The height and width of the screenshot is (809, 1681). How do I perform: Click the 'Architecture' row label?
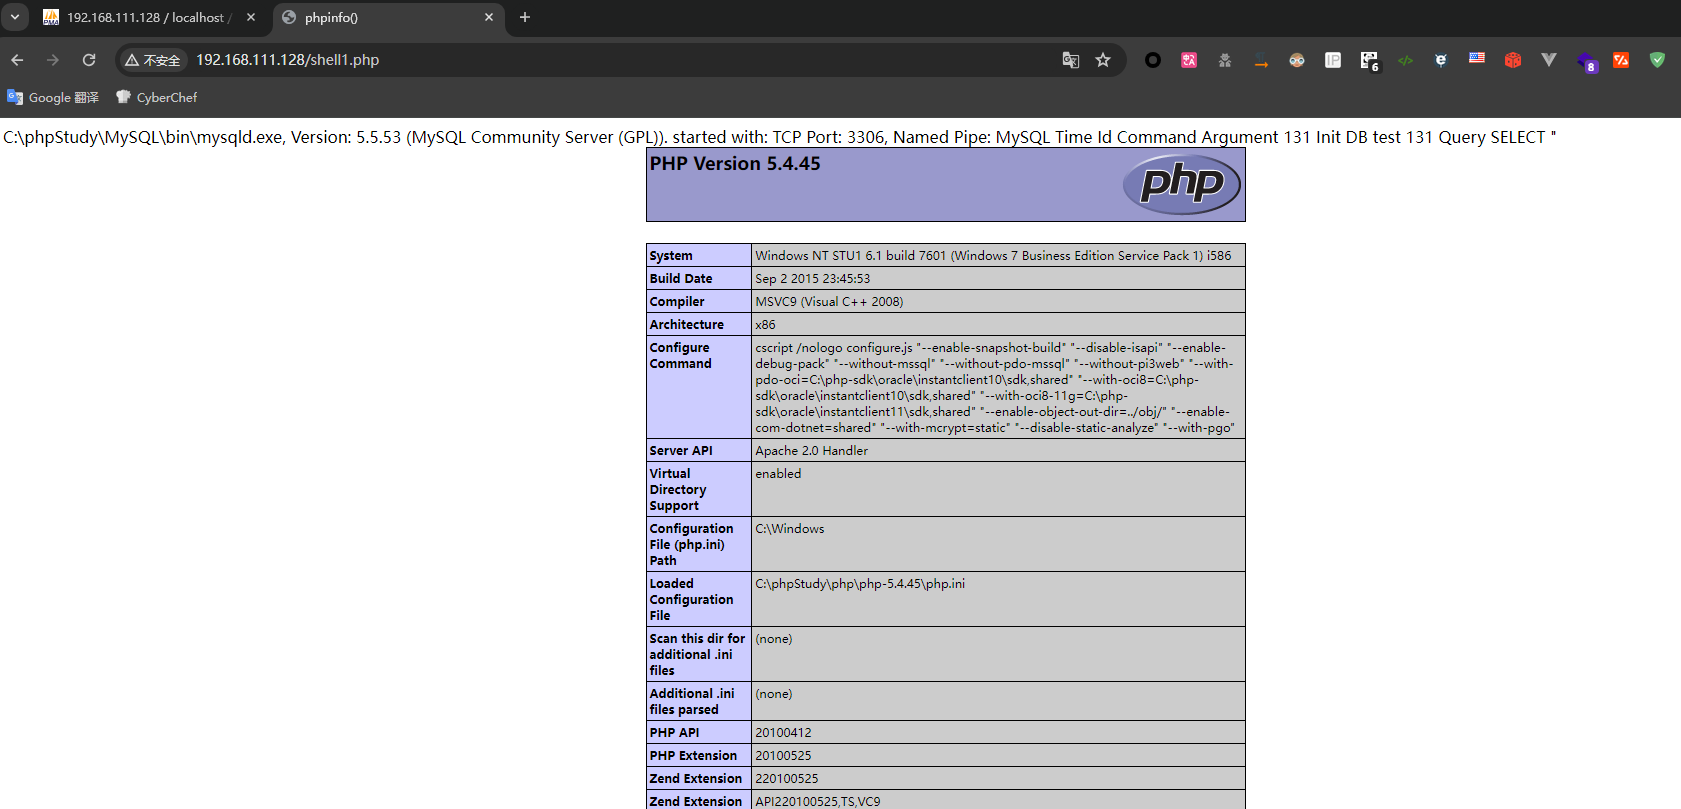[687, 325]
